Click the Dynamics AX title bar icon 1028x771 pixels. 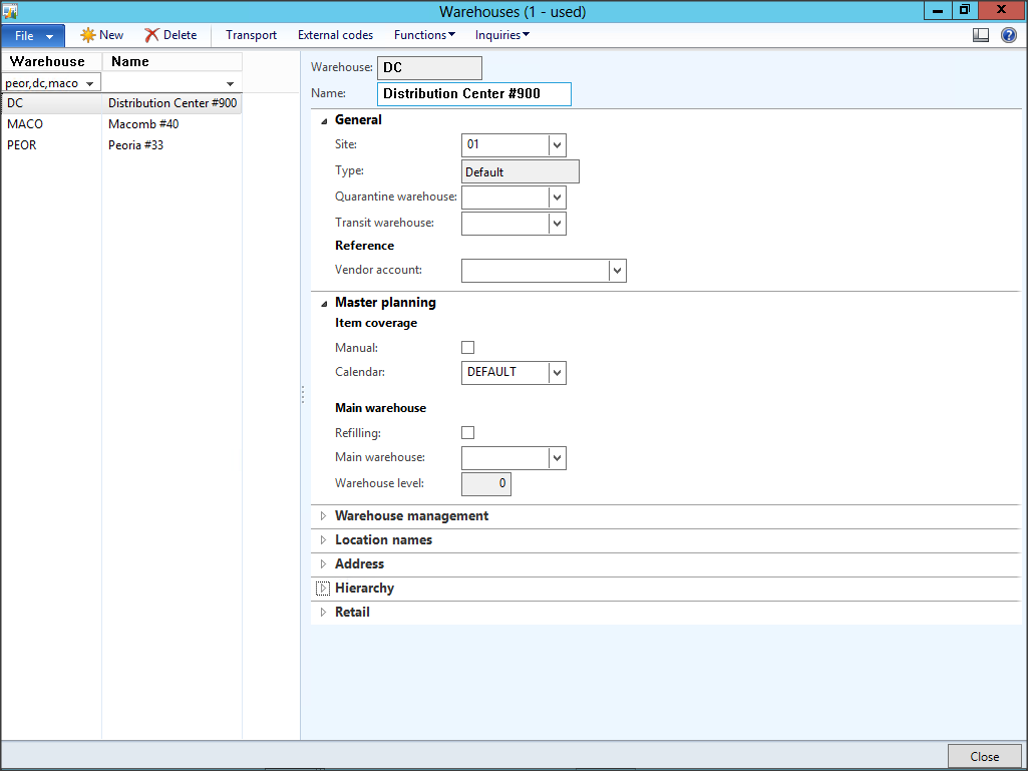tap(10, 11)
